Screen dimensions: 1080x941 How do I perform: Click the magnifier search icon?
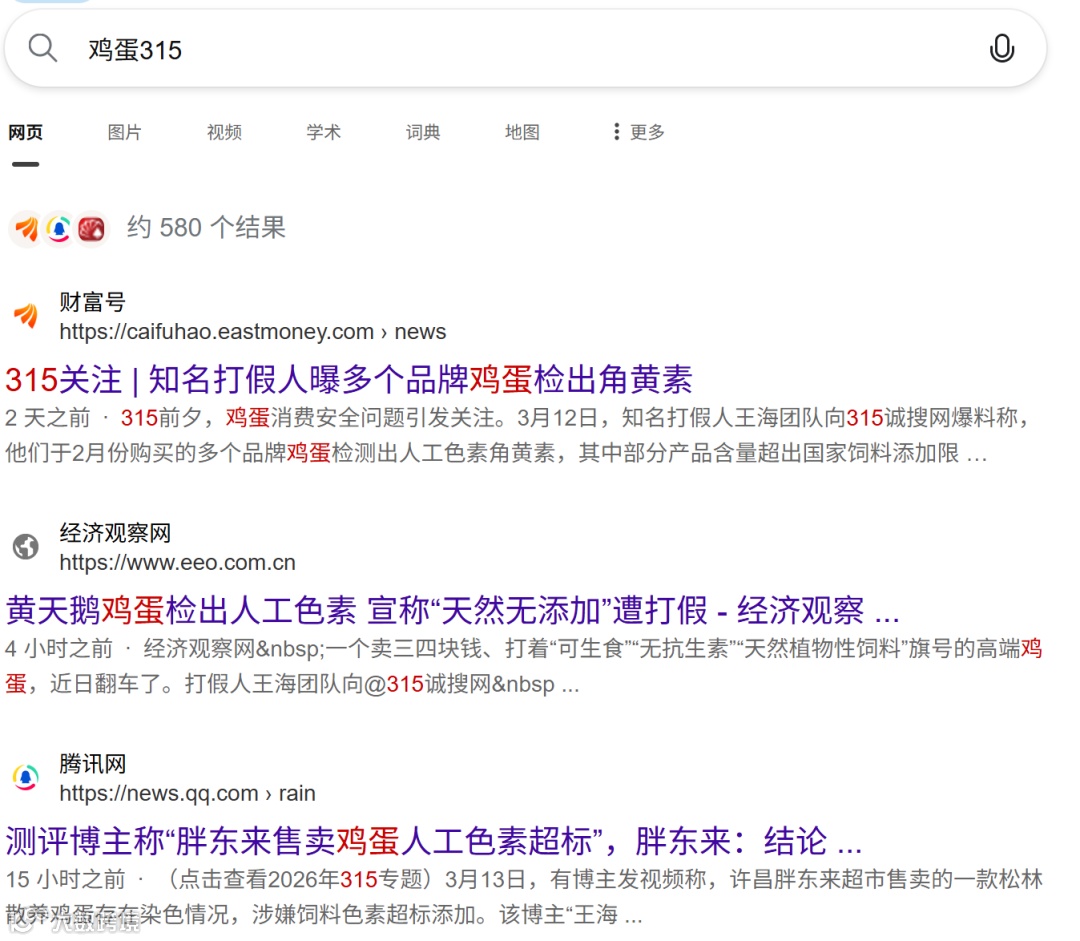click(x=42, y=48)
